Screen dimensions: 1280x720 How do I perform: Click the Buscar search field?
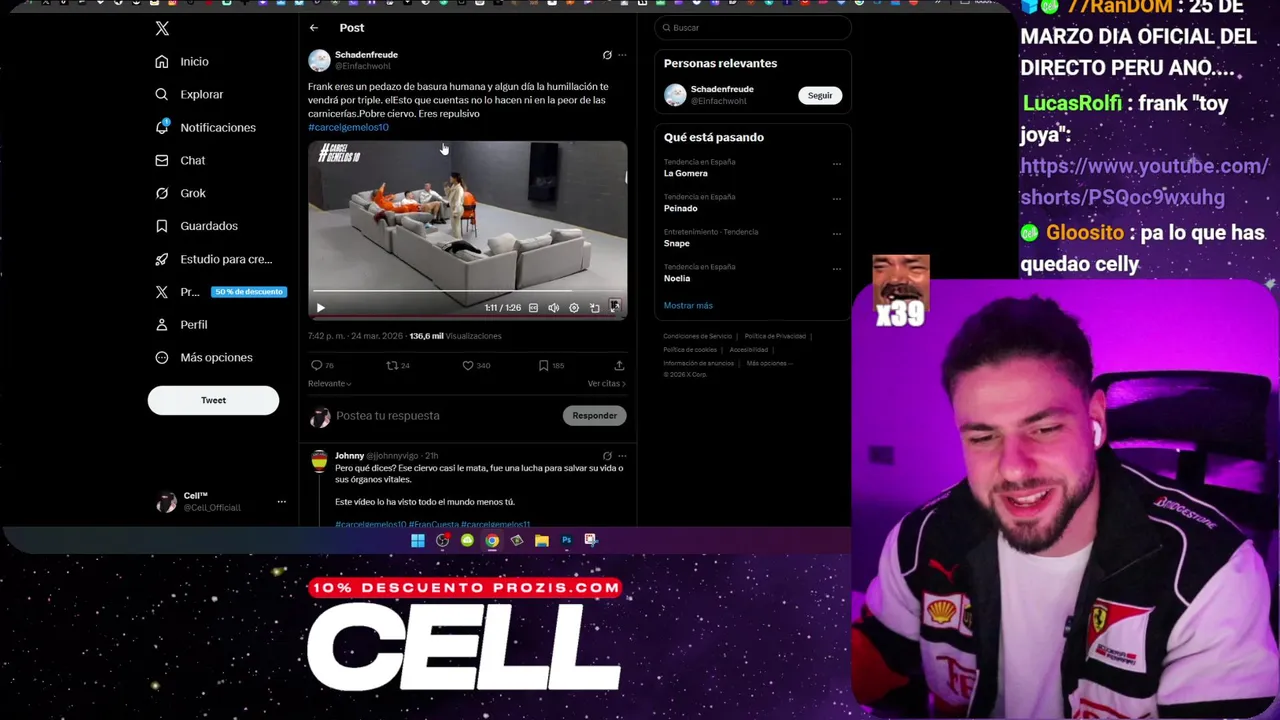pyautogui.click(x=753, y=28)
